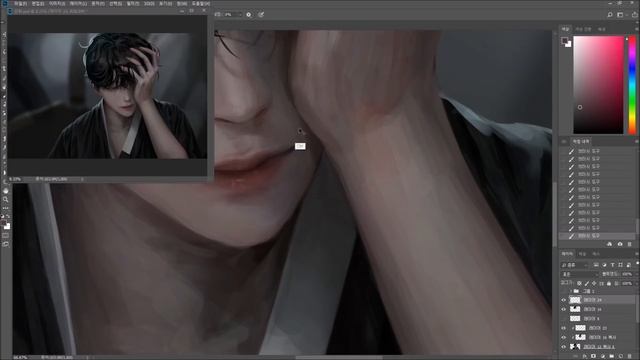This screenshot has height=360, width=640.
Task: Open the 3D menu in menu bar
Action: tap(149, 3)
